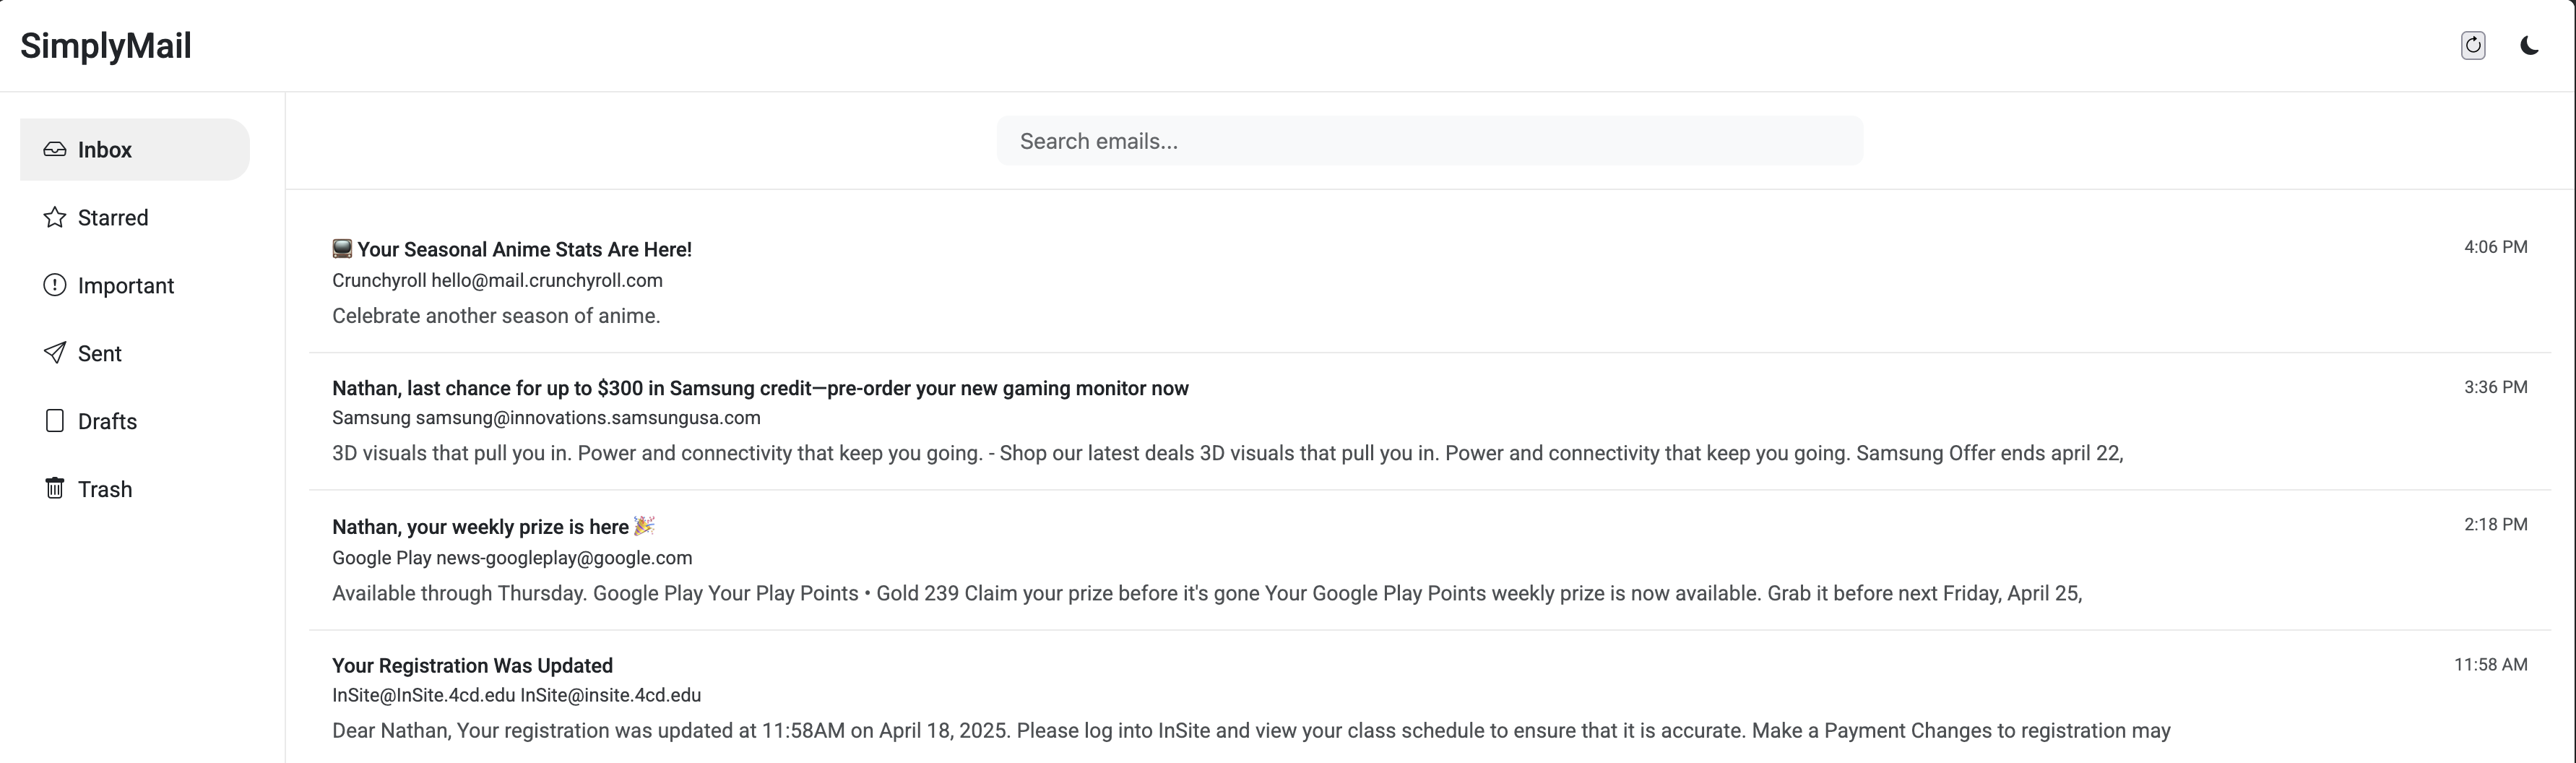Open the Drafts folder
This screenshot has height=763, width=2576.
coord(107,421)
